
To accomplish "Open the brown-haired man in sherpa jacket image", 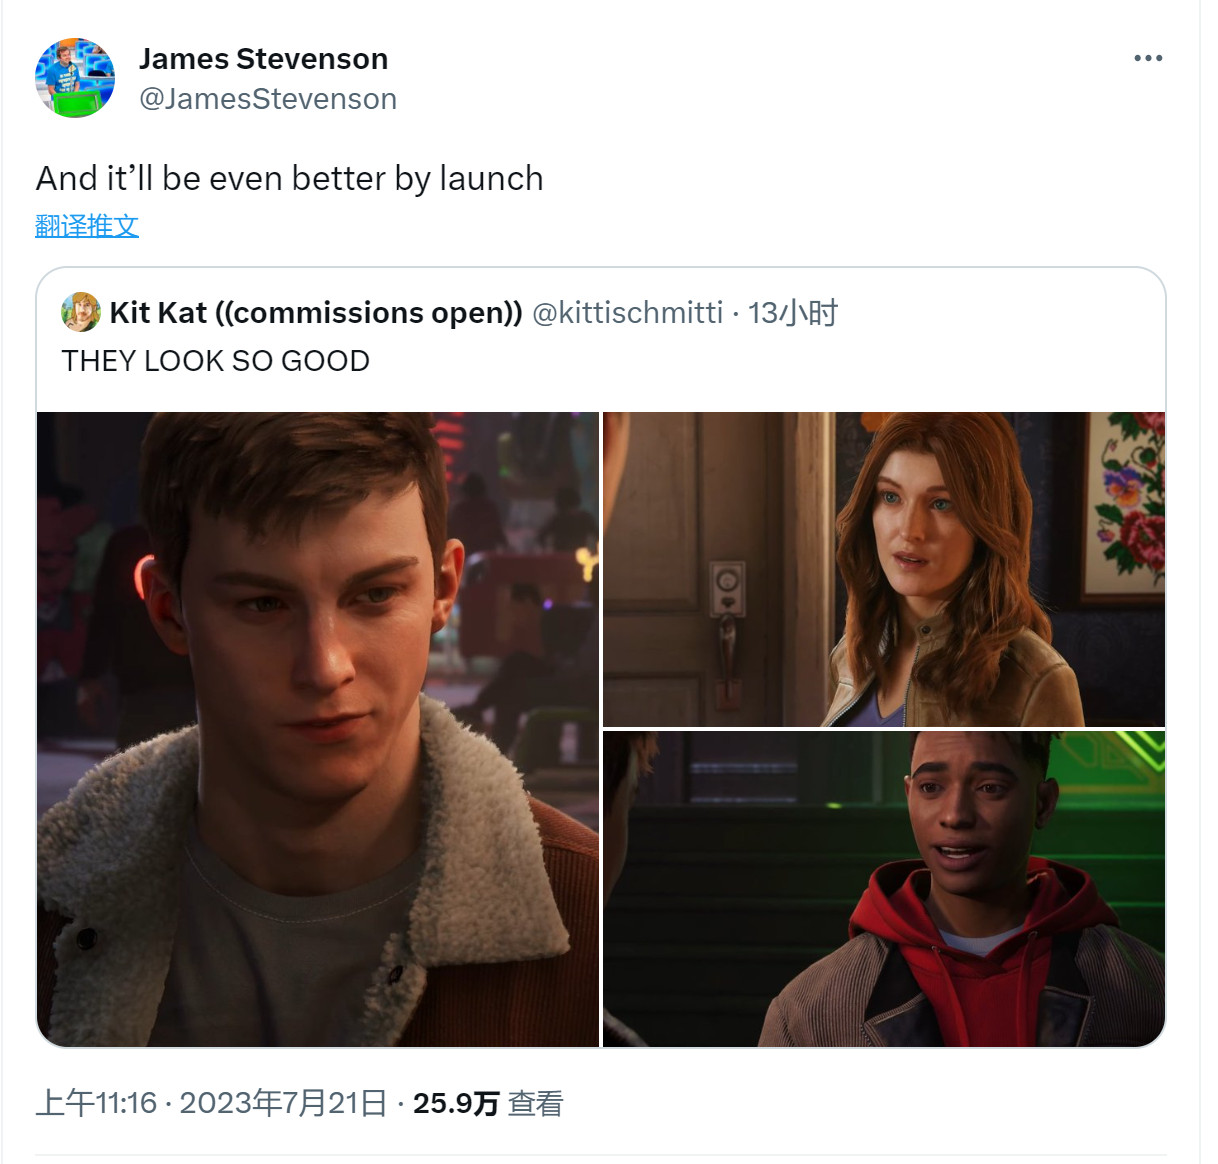I will coord(318,729).
